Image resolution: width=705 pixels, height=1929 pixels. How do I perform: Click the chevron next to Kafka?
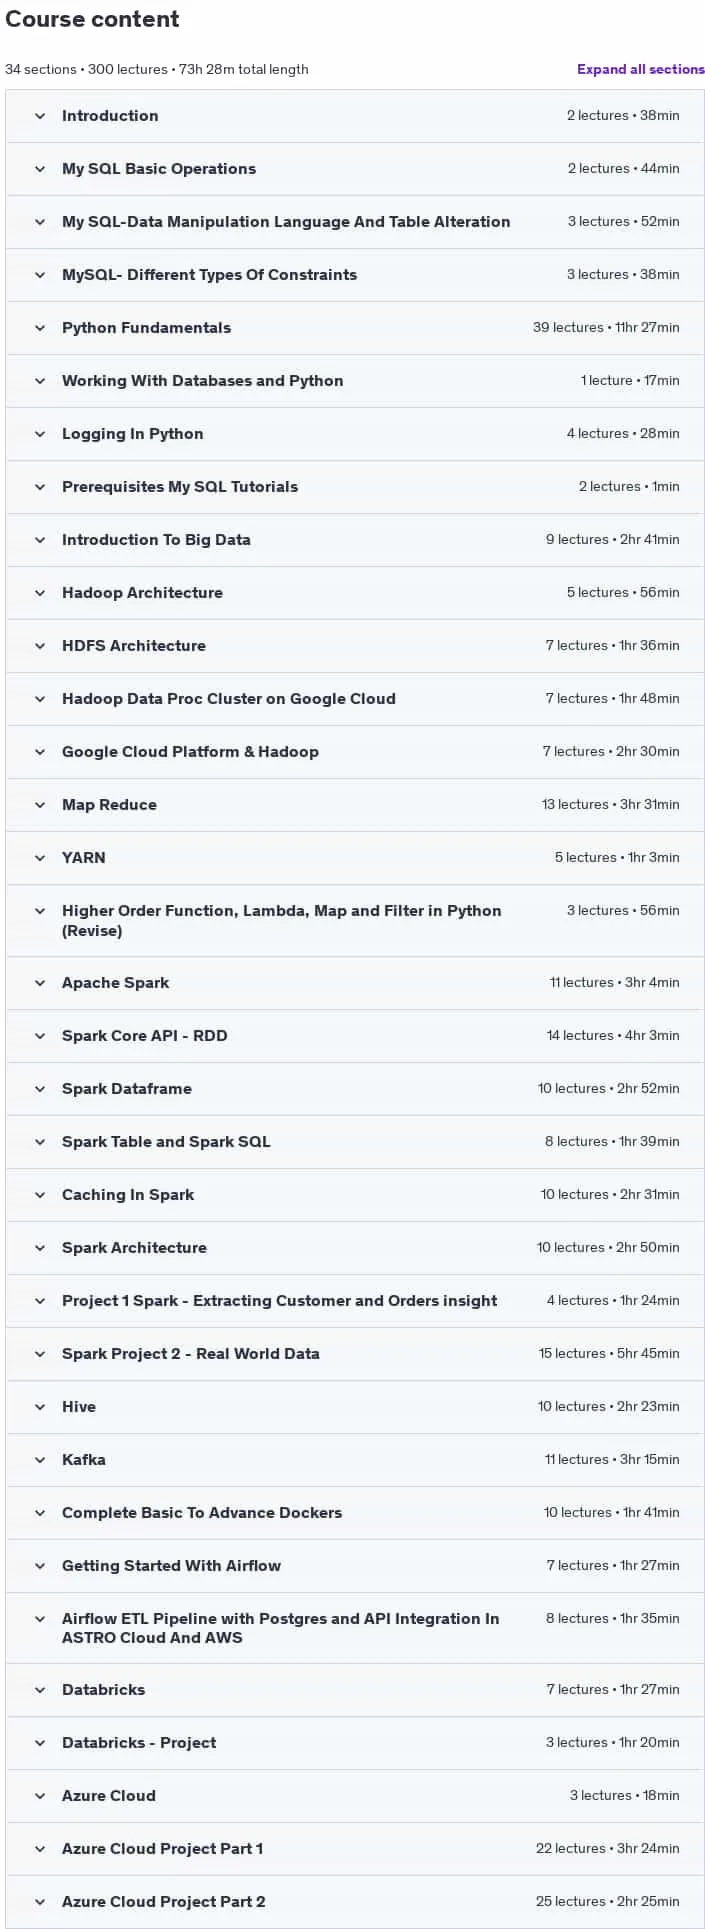tap(40, 1460)
